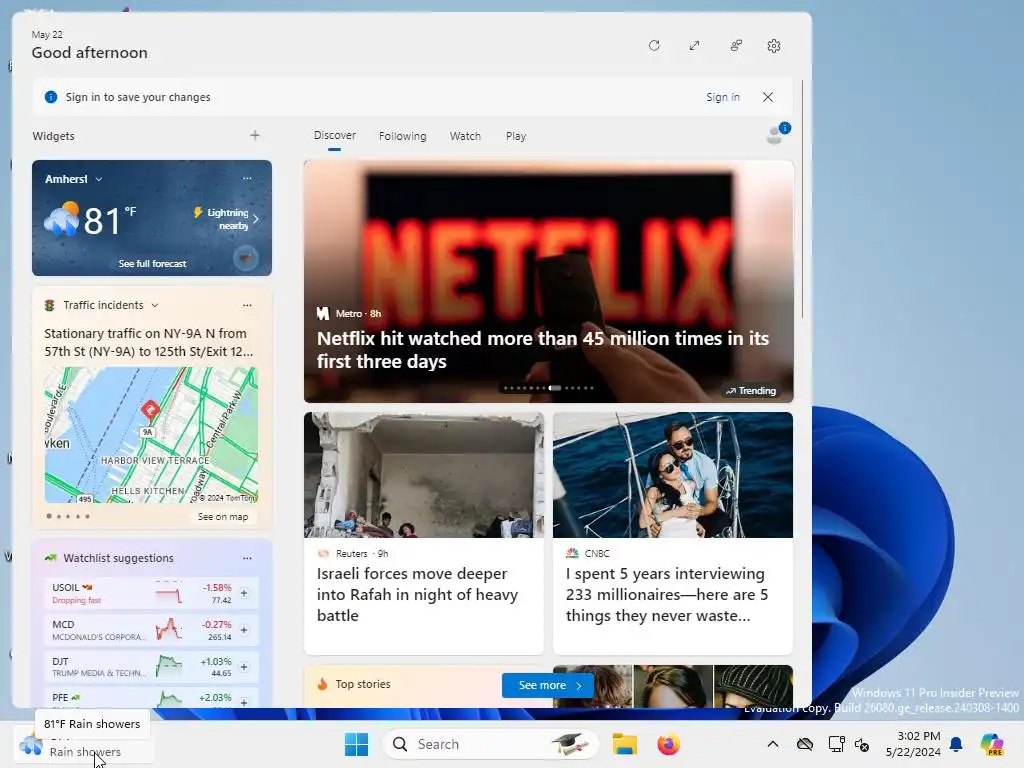Open the Top stories section header
This screenshot has height=768, width=1024.
click(x=362, y=684)
